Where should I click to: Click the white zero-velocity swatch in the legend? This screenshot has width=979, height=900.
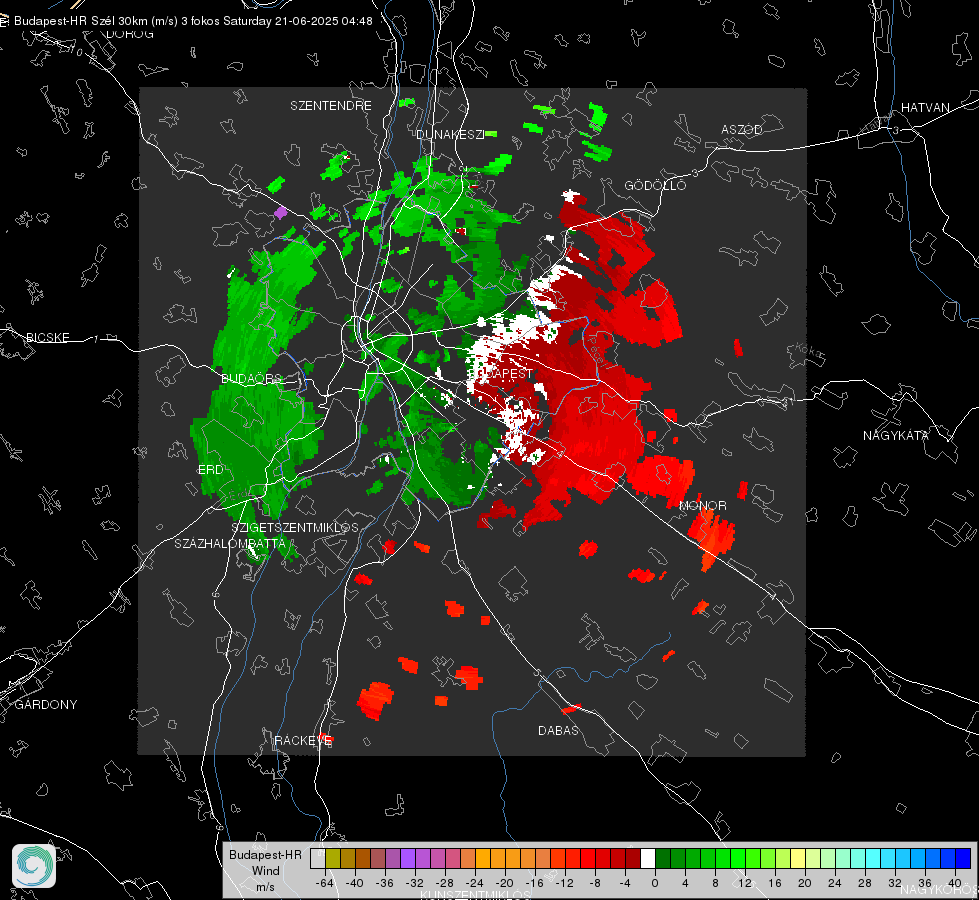click(x=648, y=859)
